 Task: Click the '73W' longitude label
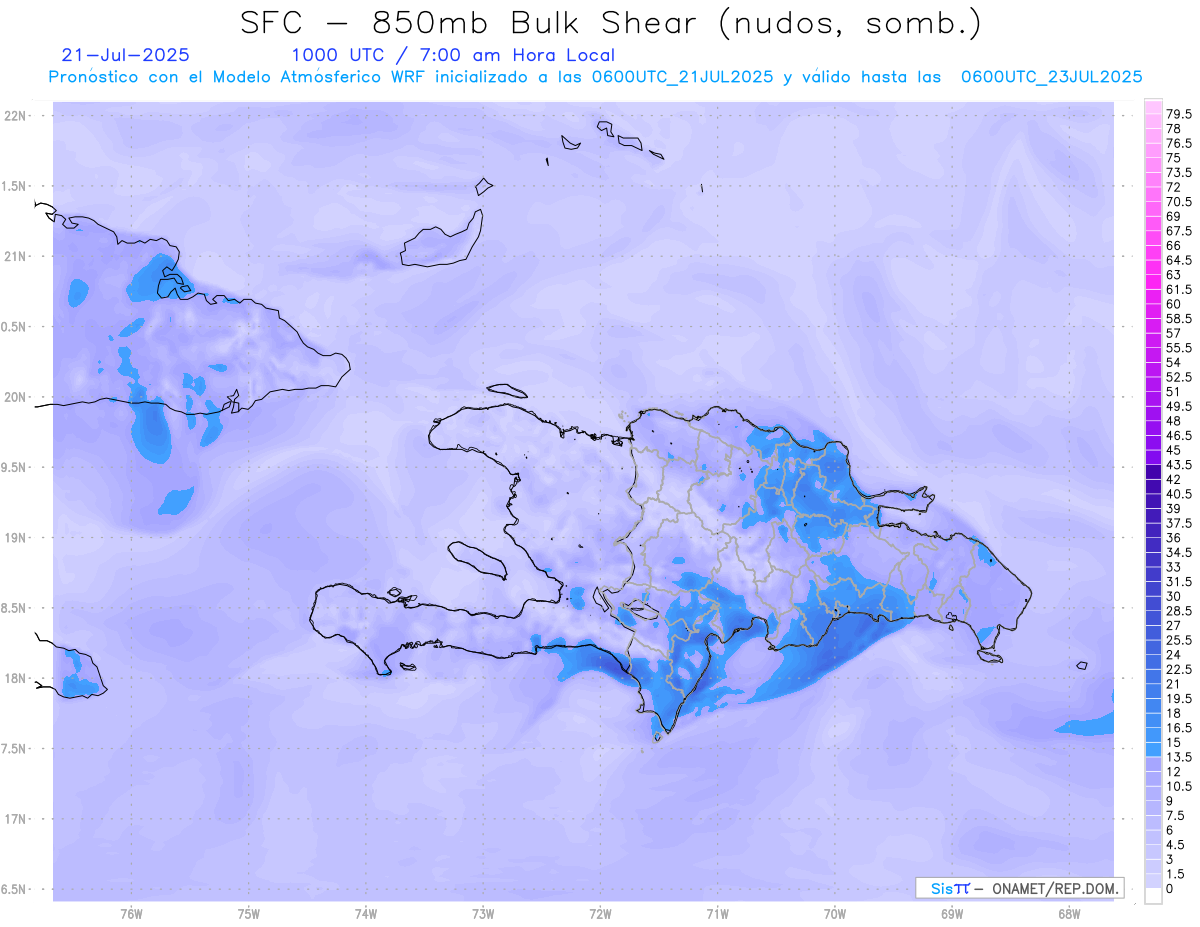pyautogui.click(x=483, y=915)
